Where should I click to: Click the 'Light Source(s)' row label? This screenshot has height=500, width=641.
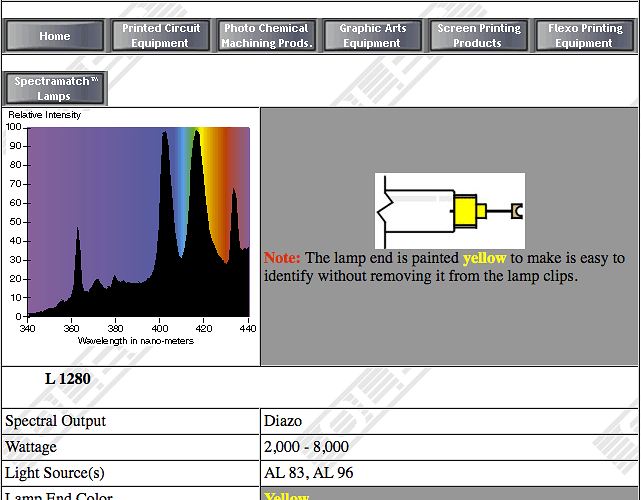pyautogui.click(x=55, y=473)
